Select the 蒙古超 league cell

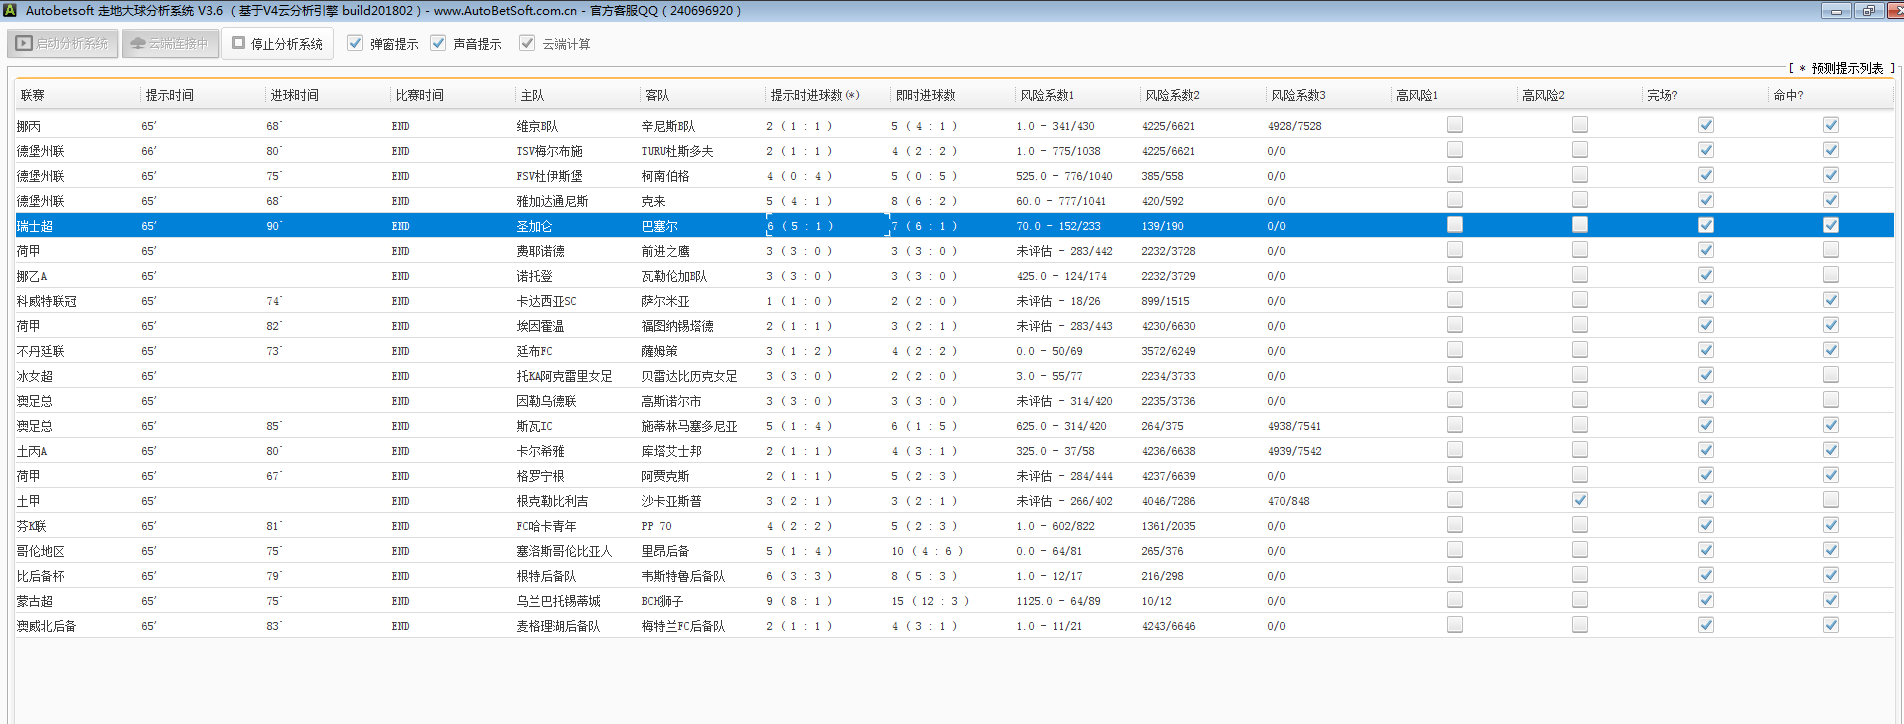coord(35,601)
